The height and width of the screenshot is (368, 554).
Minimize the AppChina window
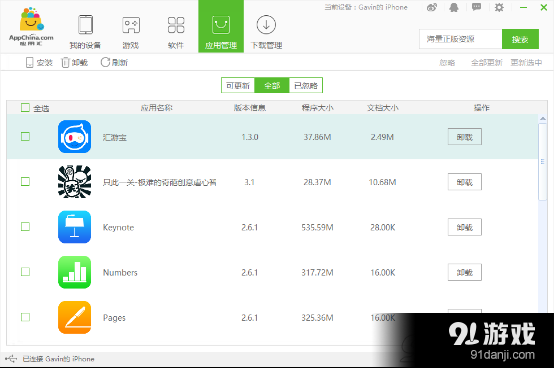(523, 7)
